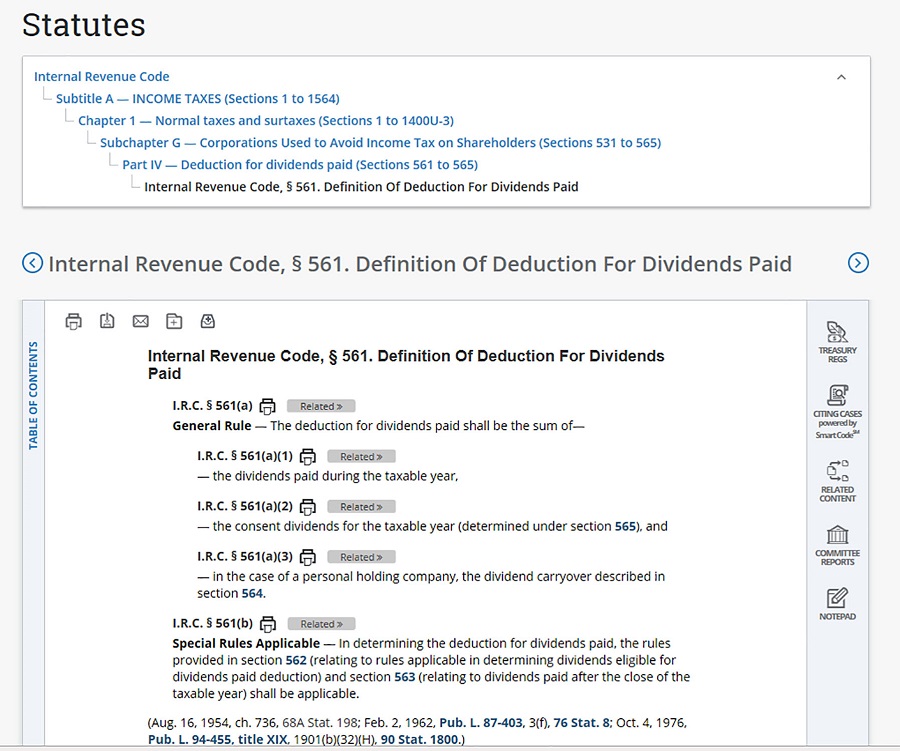The height and width of the screenshot is (751, 900).
Task: Click the export document icon beside the printer
Action: (x=107, y=321)
